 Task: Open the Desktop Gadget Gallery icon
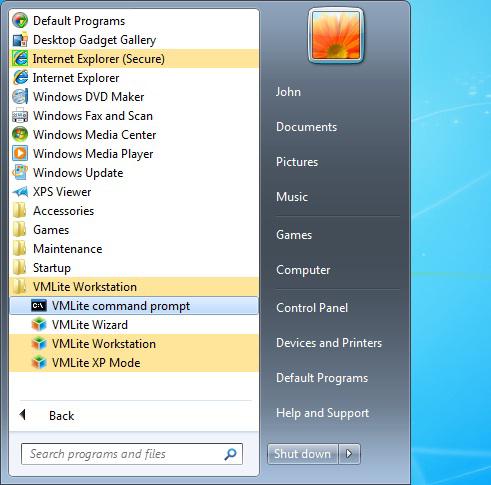point(20,40)
